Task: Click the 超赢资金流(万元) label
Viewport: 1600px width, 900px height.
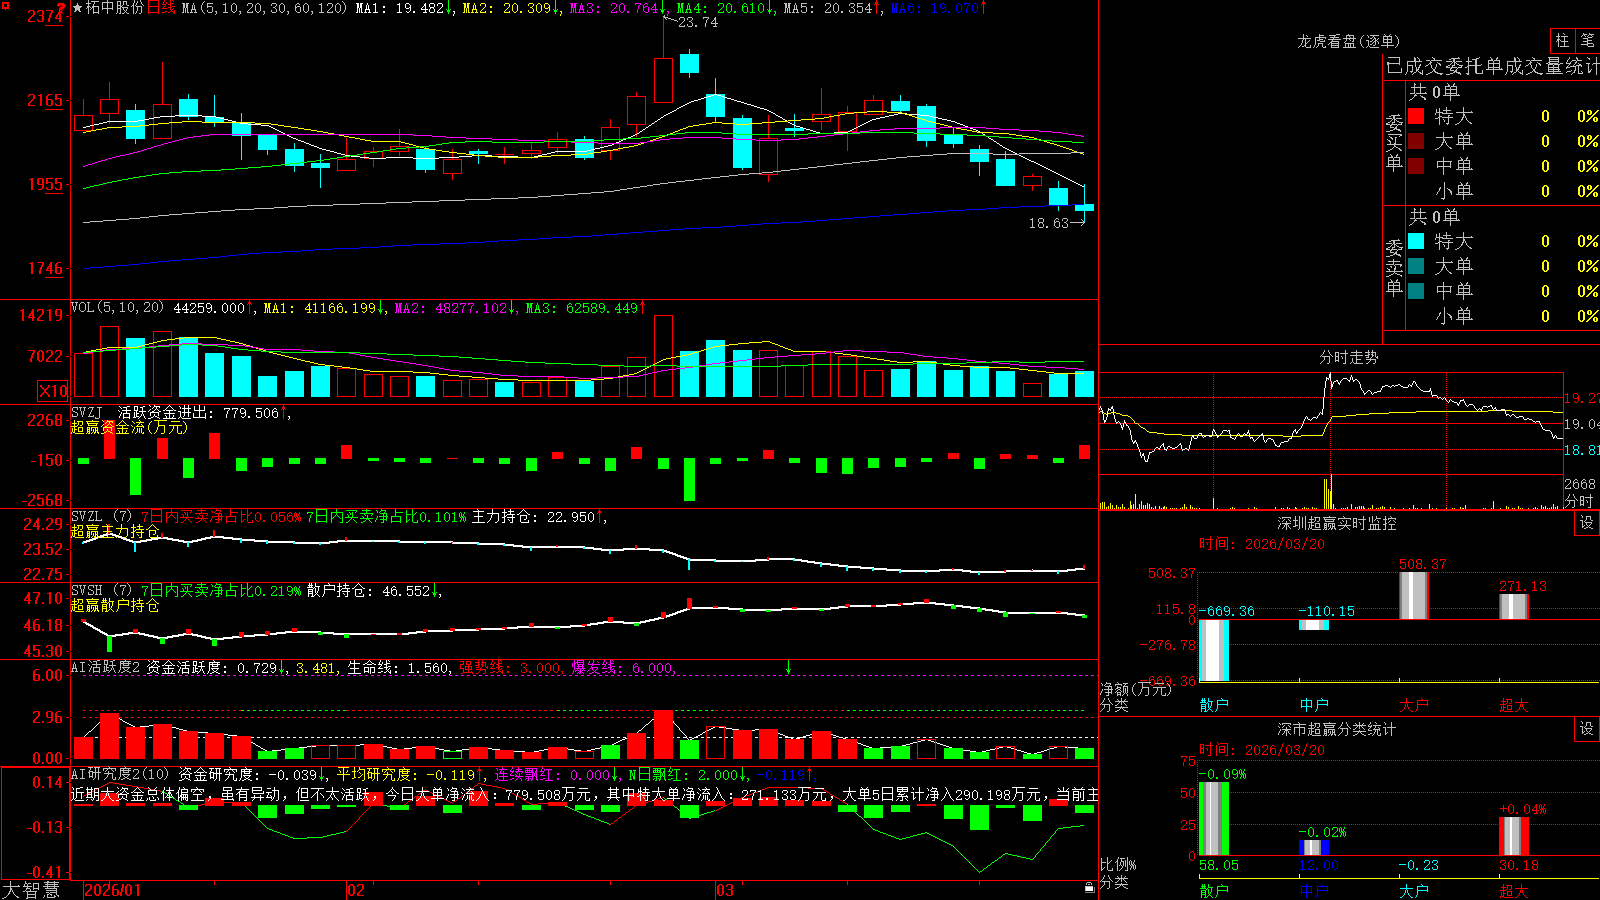Action: click(129, 427)
